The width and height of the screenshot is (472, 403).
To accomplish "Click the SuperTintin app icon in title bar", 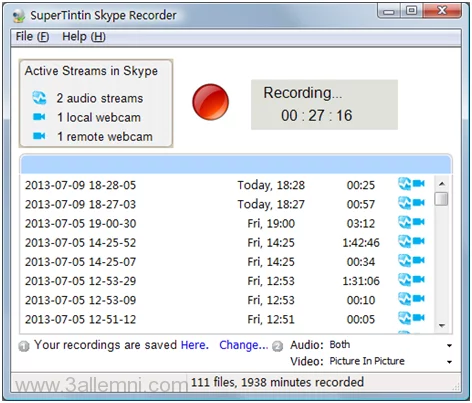I will pos(19,15).
